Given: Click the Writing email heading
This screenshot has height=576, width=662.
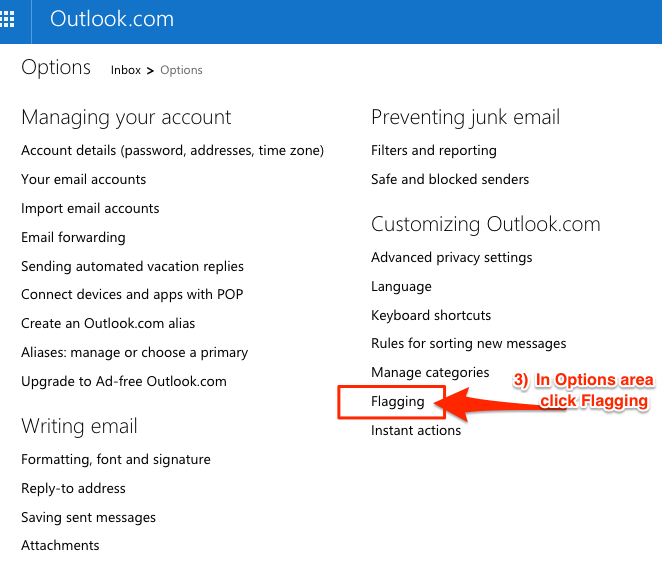Looking at the screenshot, I should coord(79,426).
